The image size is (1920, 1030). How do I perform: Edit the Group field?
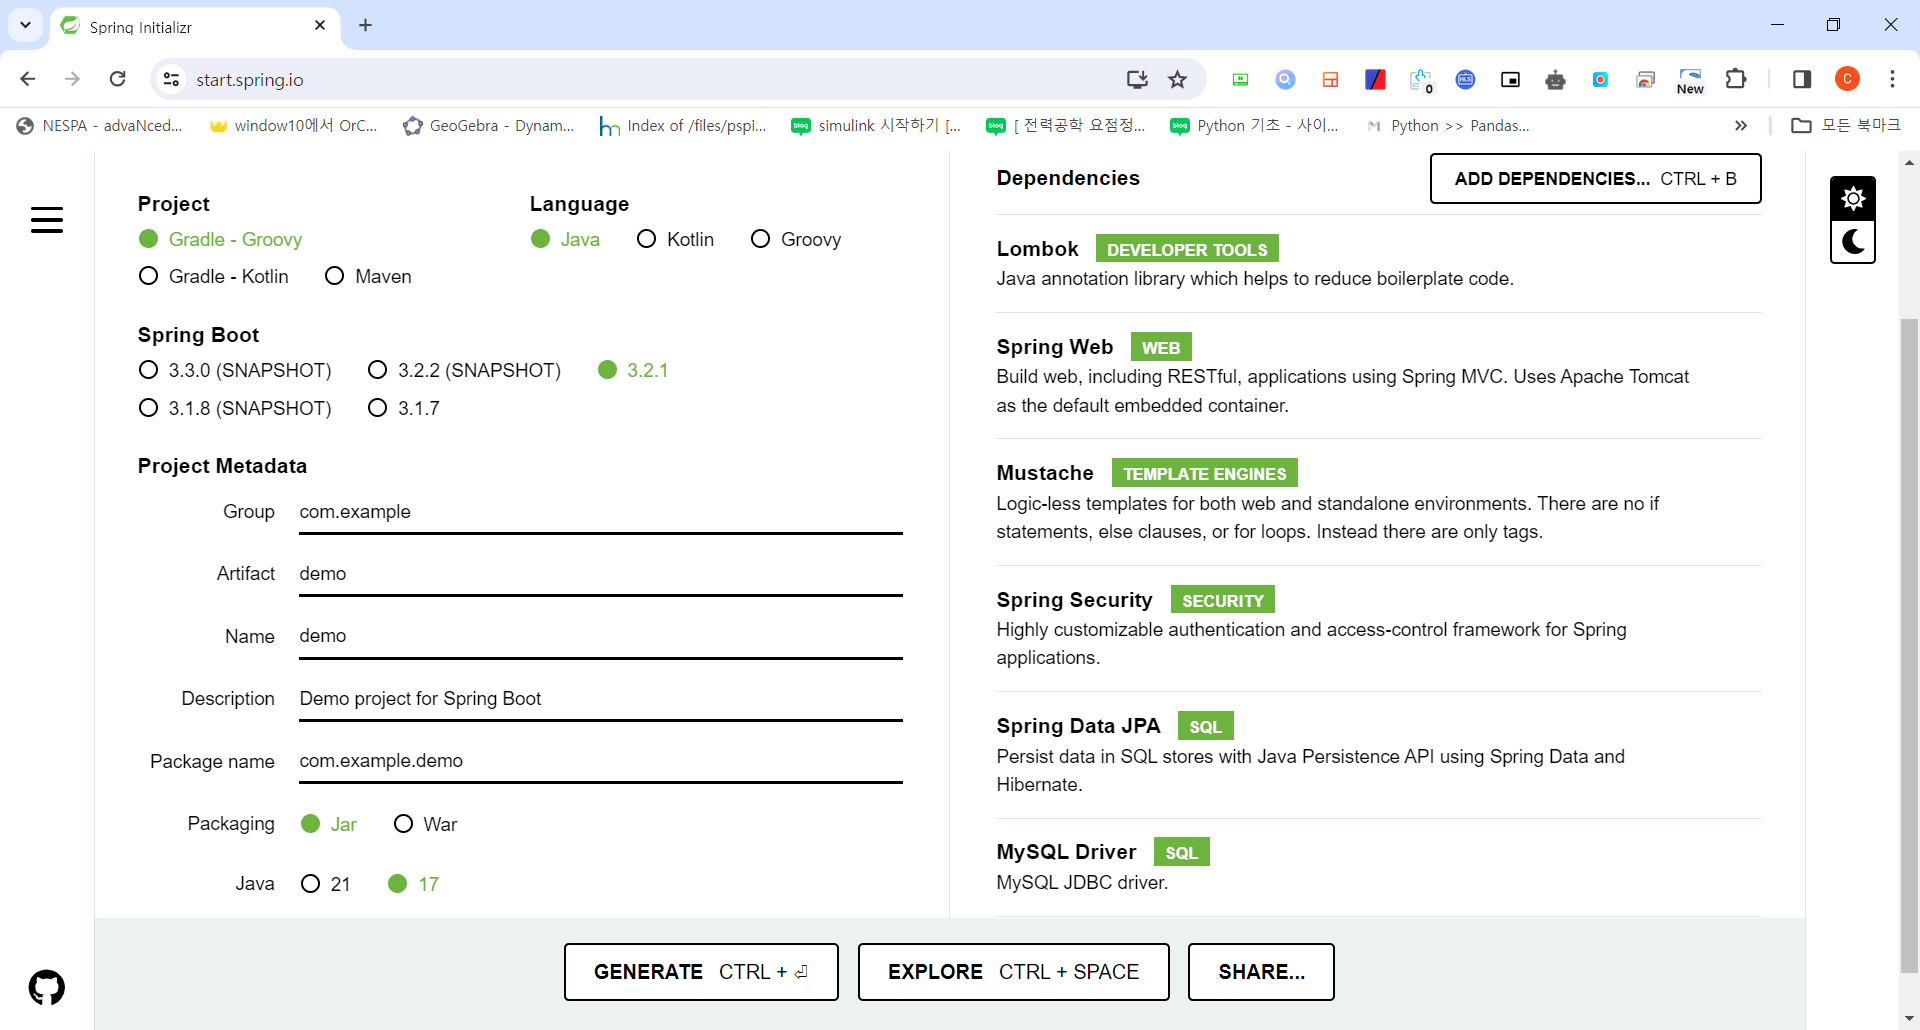coord(600,512)
